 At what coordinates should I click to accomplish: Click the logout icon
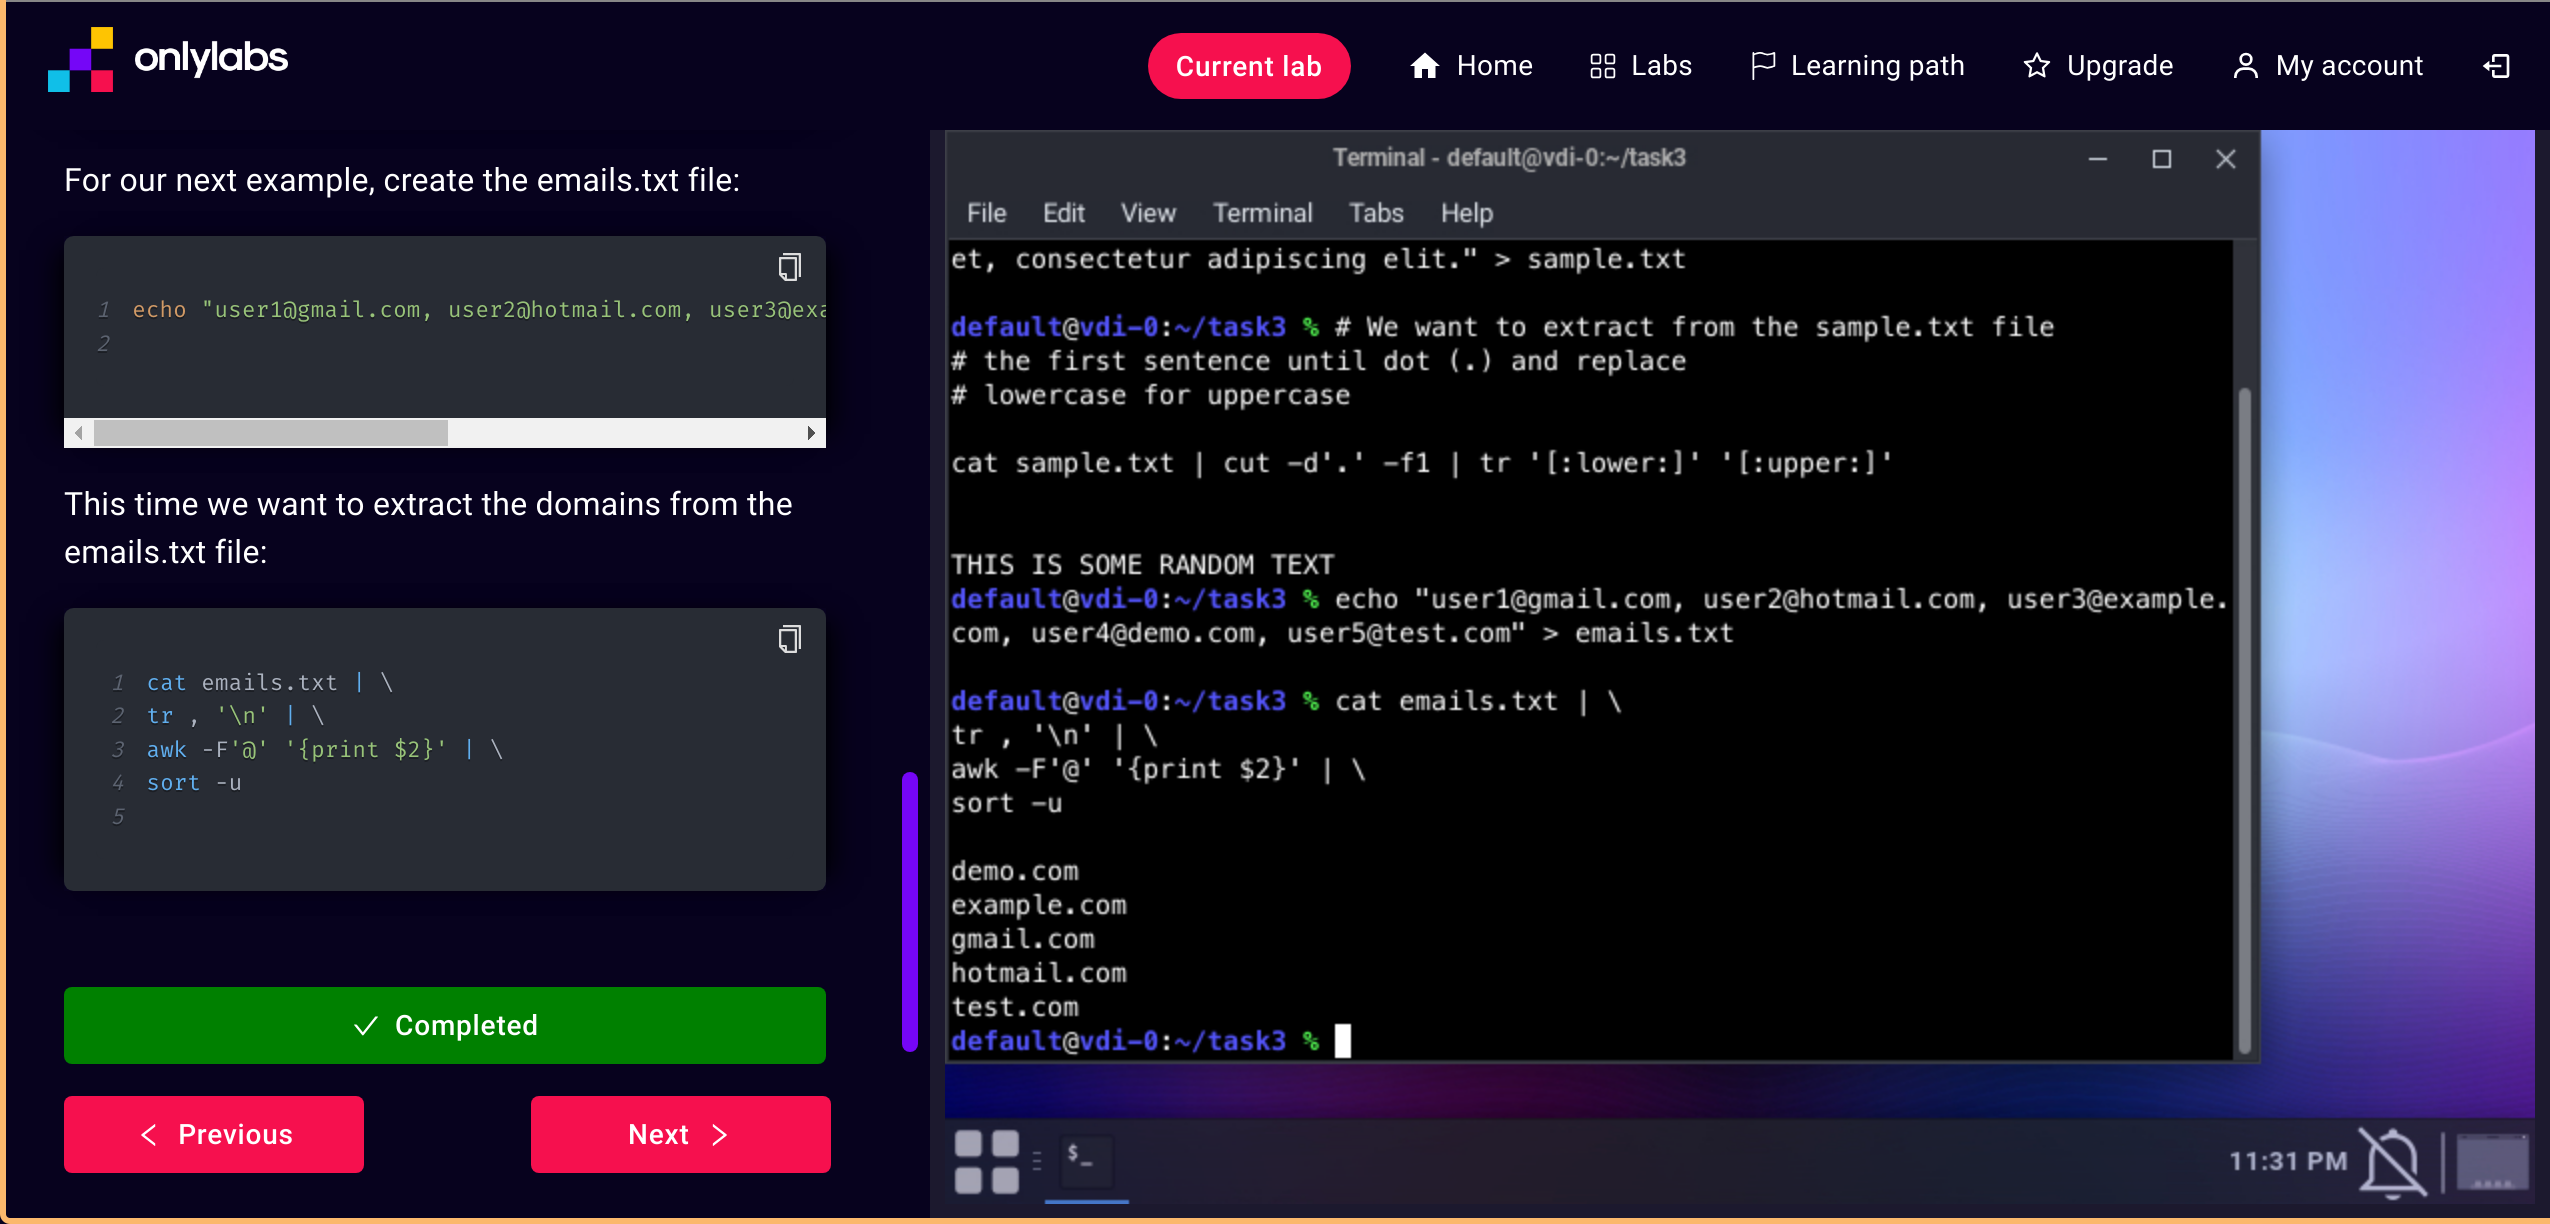(x=2497, y=66)
